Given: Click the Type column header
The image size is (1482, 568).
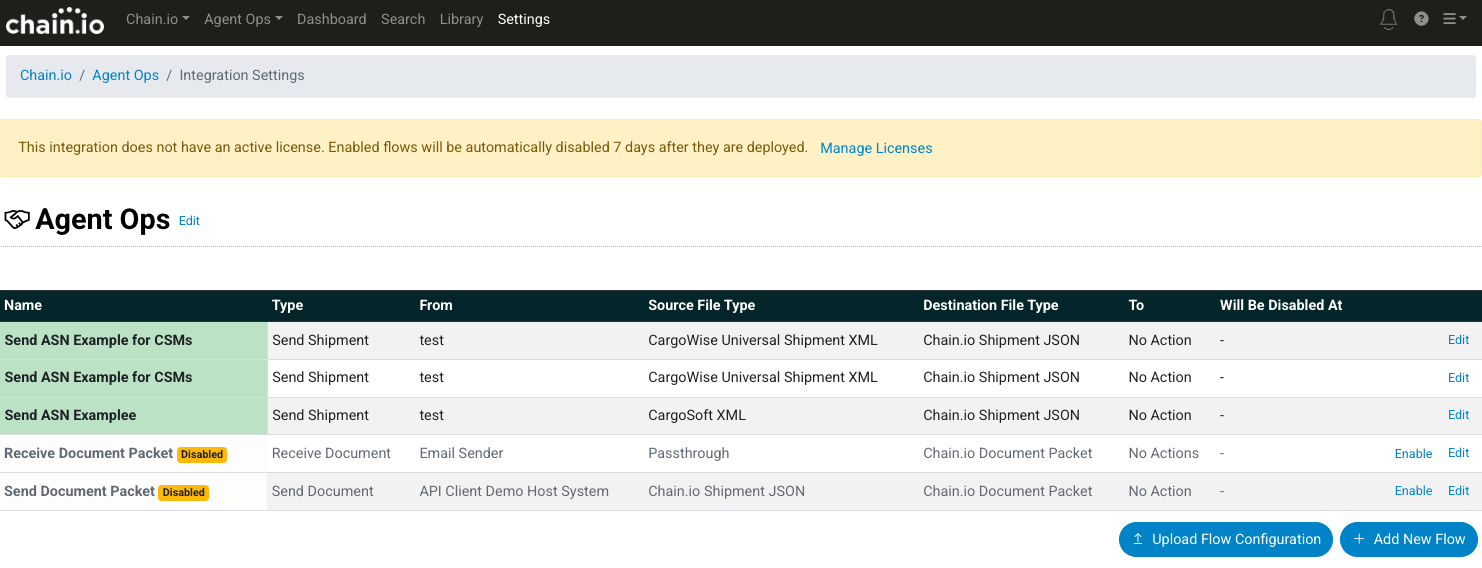Looking at the screenshot, I should [x=287, y=305].
